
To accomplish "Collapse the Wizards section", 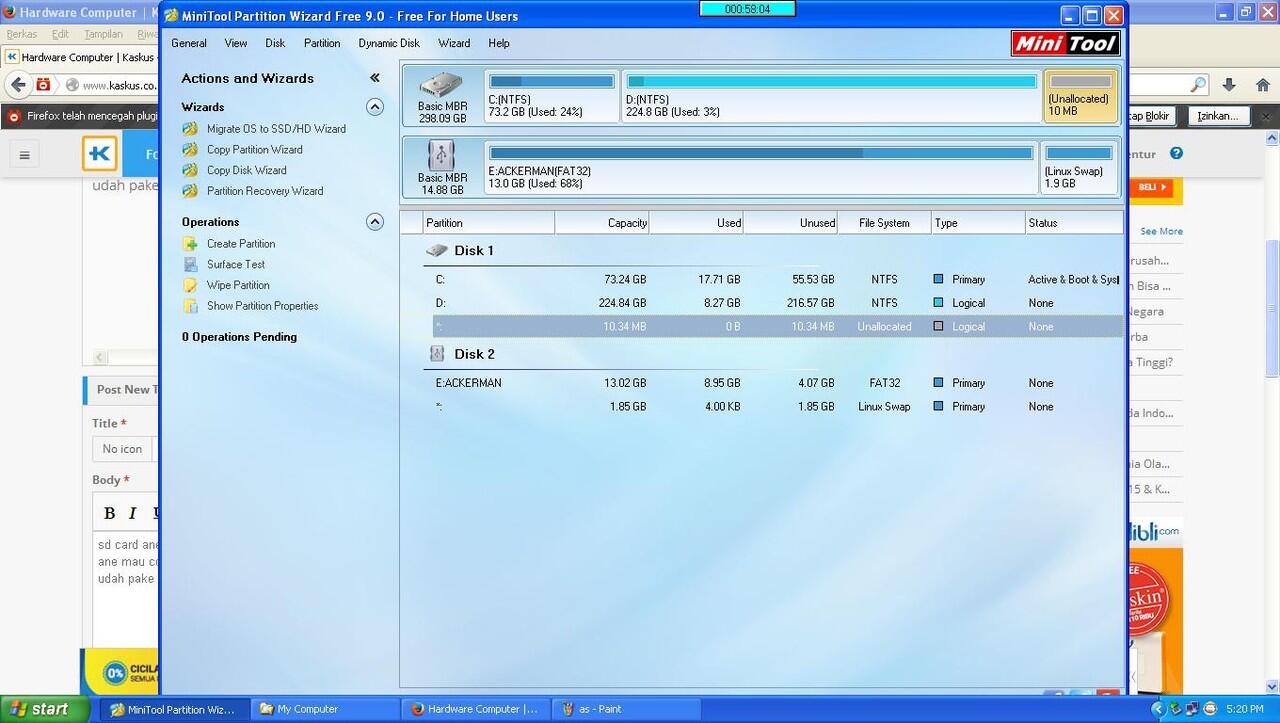I will [375, 107].
